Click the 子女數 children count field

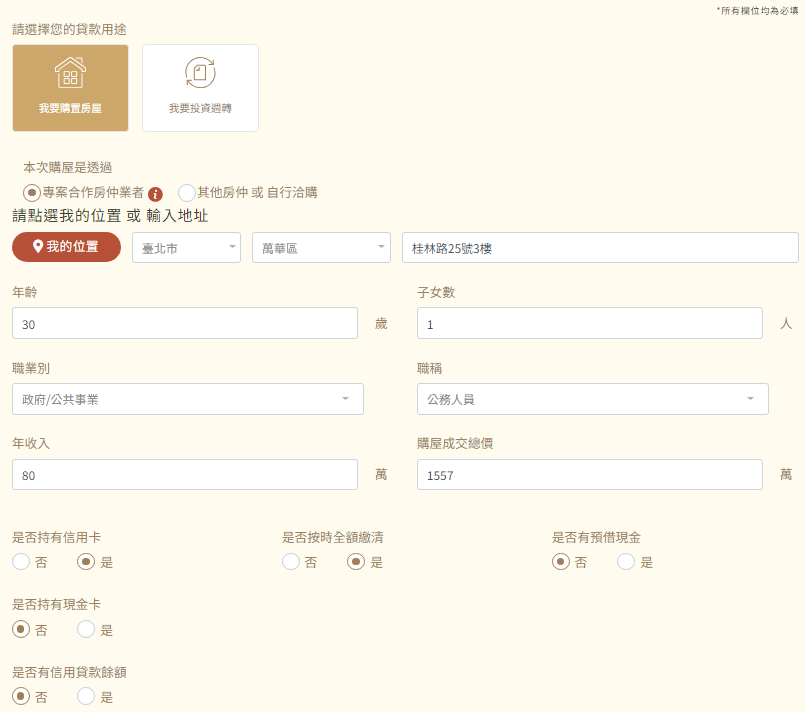click(x=592, y=323)
